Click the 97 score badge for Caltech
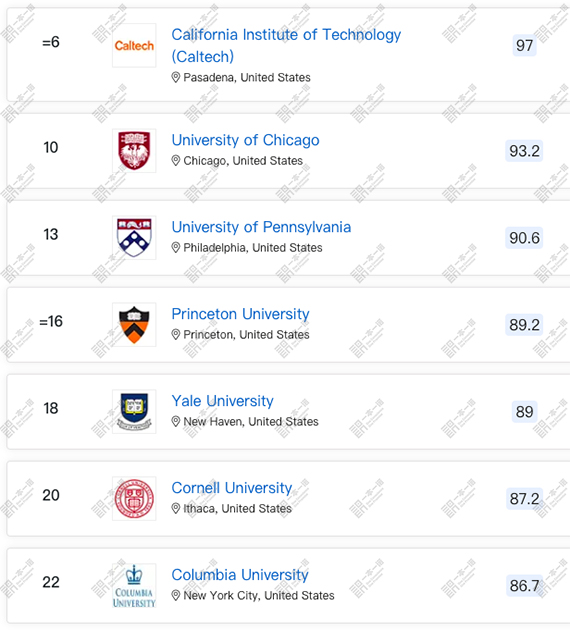 coord(524,45)
